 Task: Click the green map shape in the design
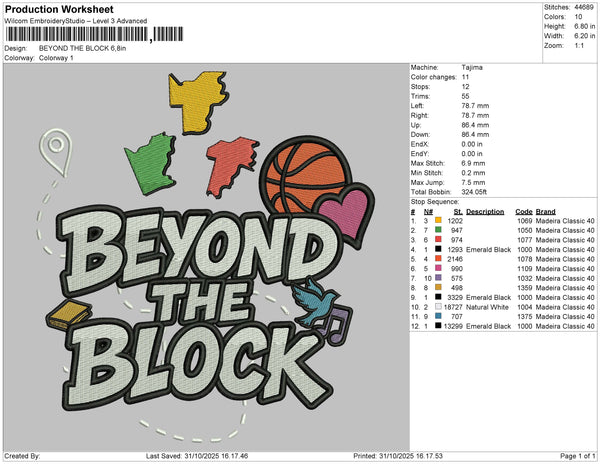pyautogui.click(x=151, y=164)
